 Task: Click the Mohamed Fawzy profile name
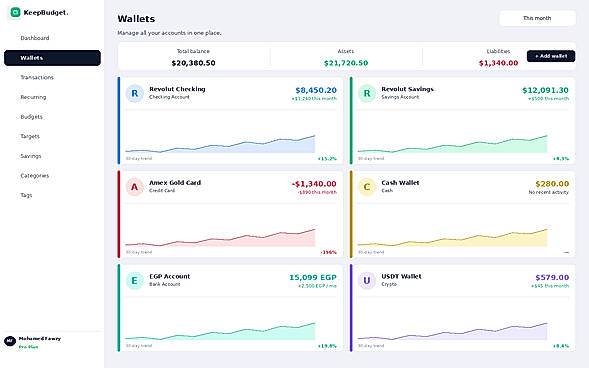tap(40, 339)
